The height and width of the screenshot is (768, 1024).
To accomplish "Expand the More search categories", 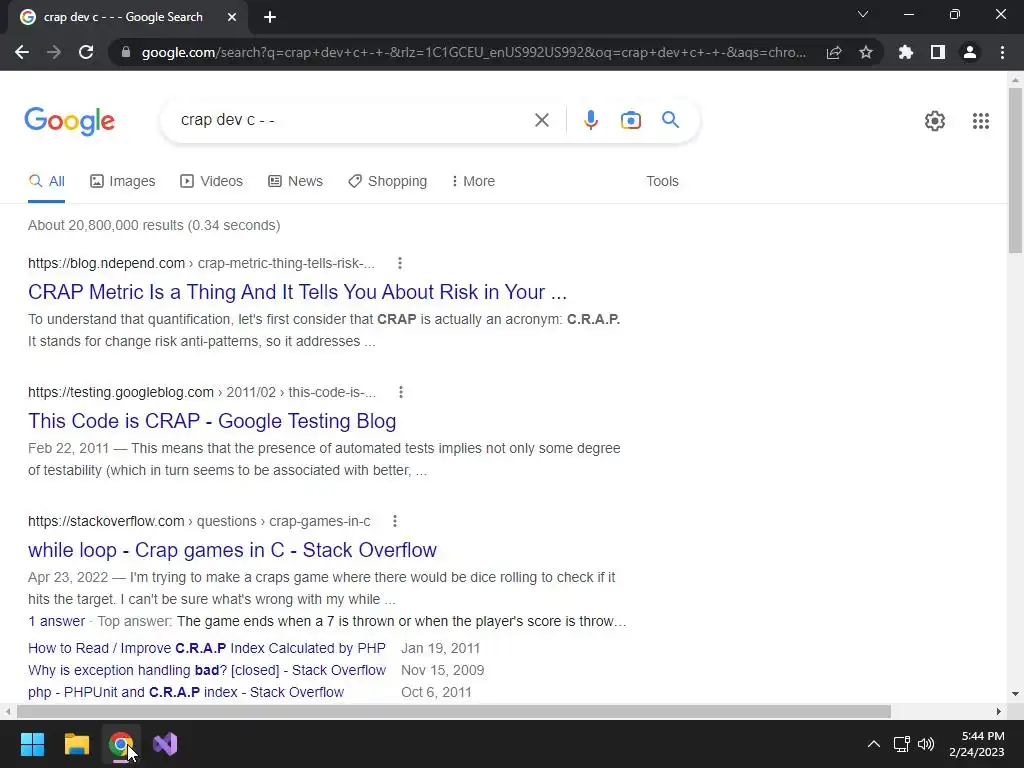I will click(473, 182).
